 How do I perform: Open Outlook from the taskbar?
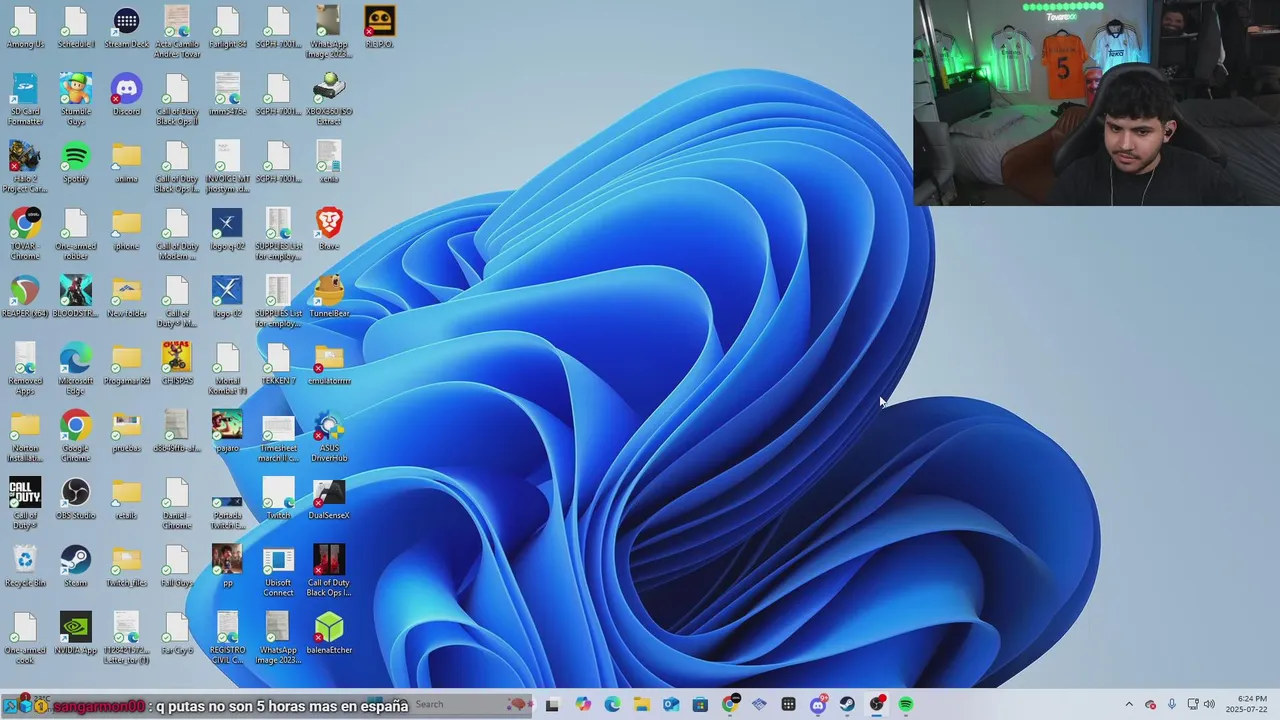click(x=671, y=705)
